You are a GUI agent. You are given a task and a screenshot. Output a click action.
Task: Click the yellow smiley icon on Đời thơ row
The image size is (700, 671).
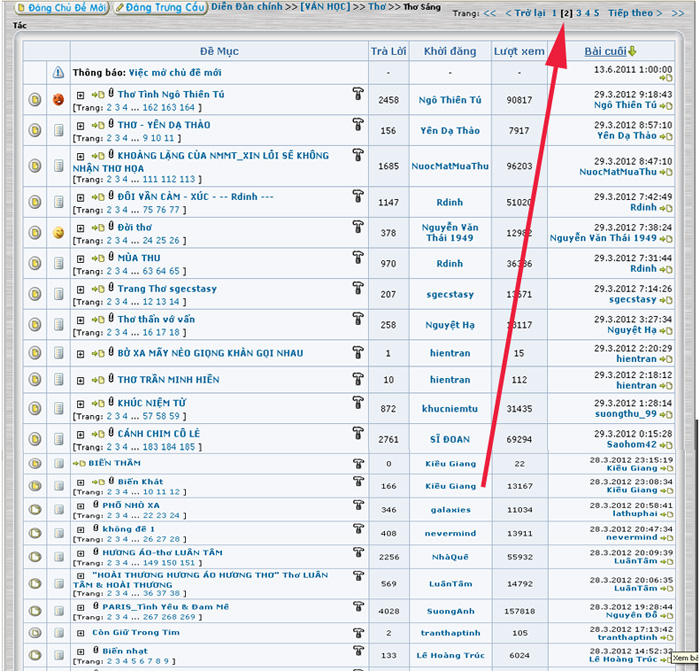point(58,233)
